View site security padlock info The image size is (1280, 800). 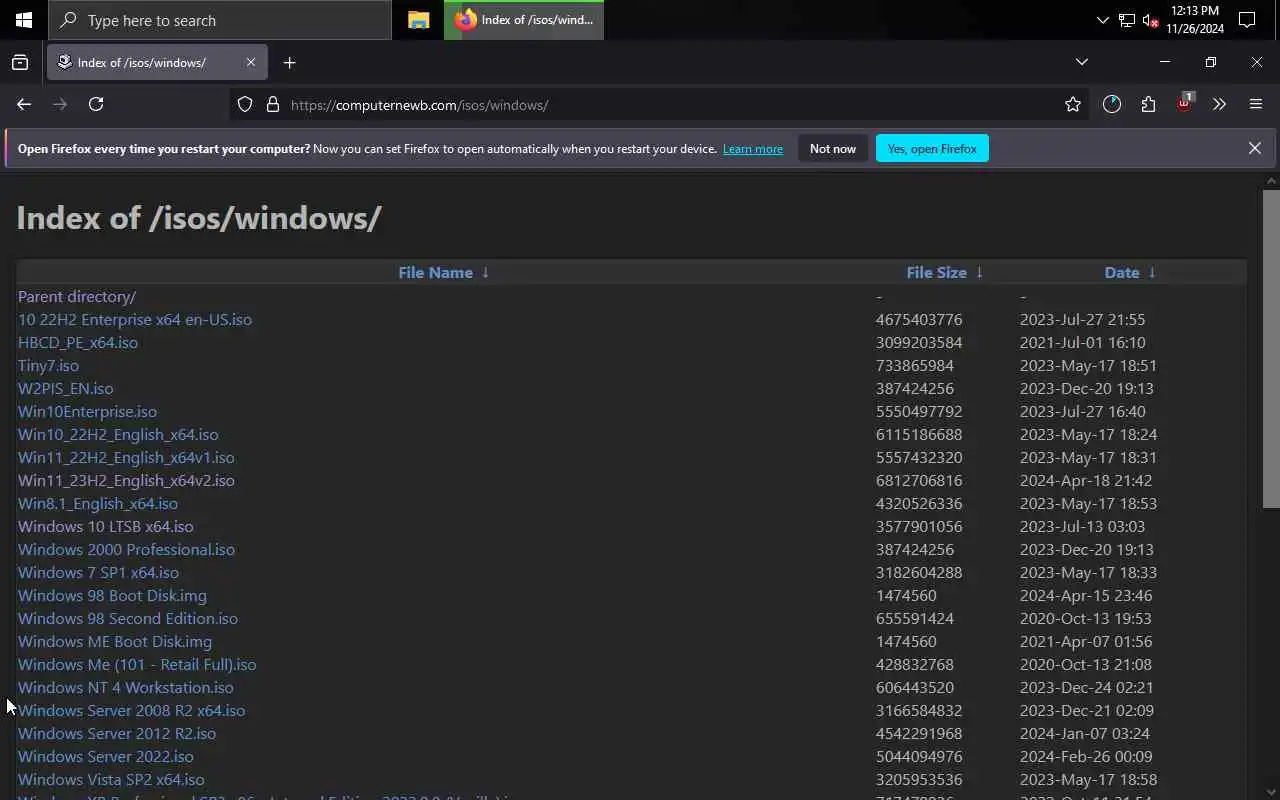tap(272, 104)
